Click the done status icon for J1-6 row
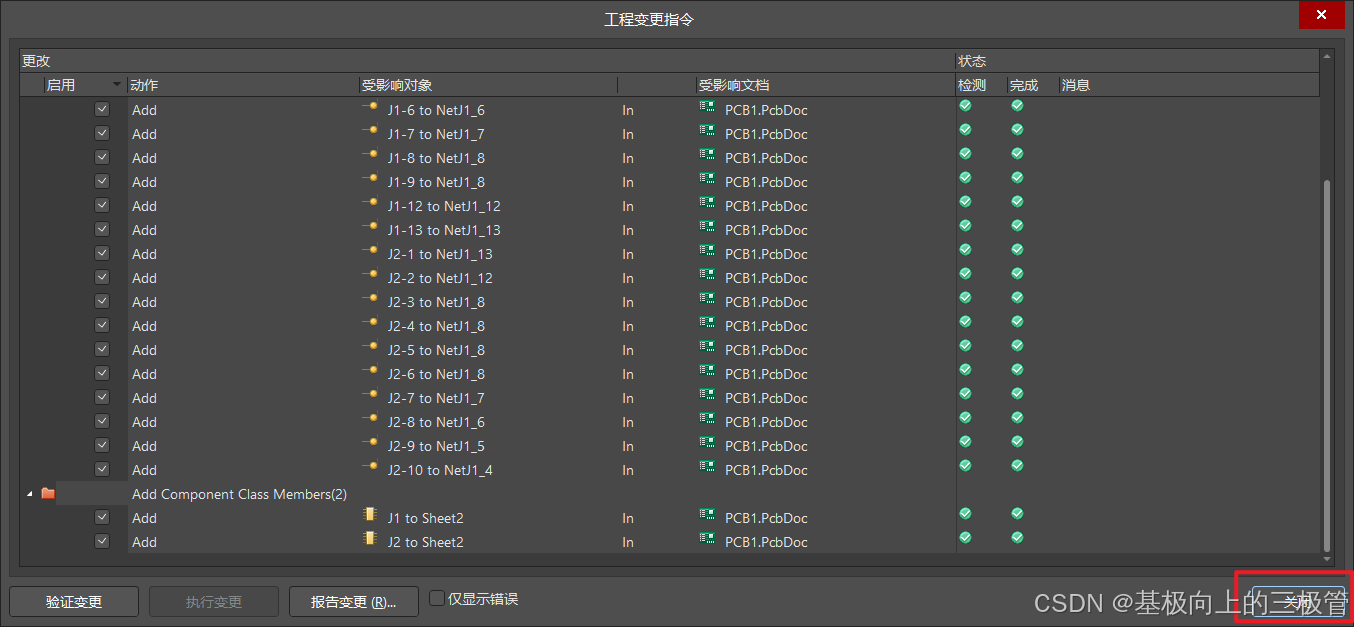The height and width of the screenshot is (627, 1354). [x=1017, y=105]
